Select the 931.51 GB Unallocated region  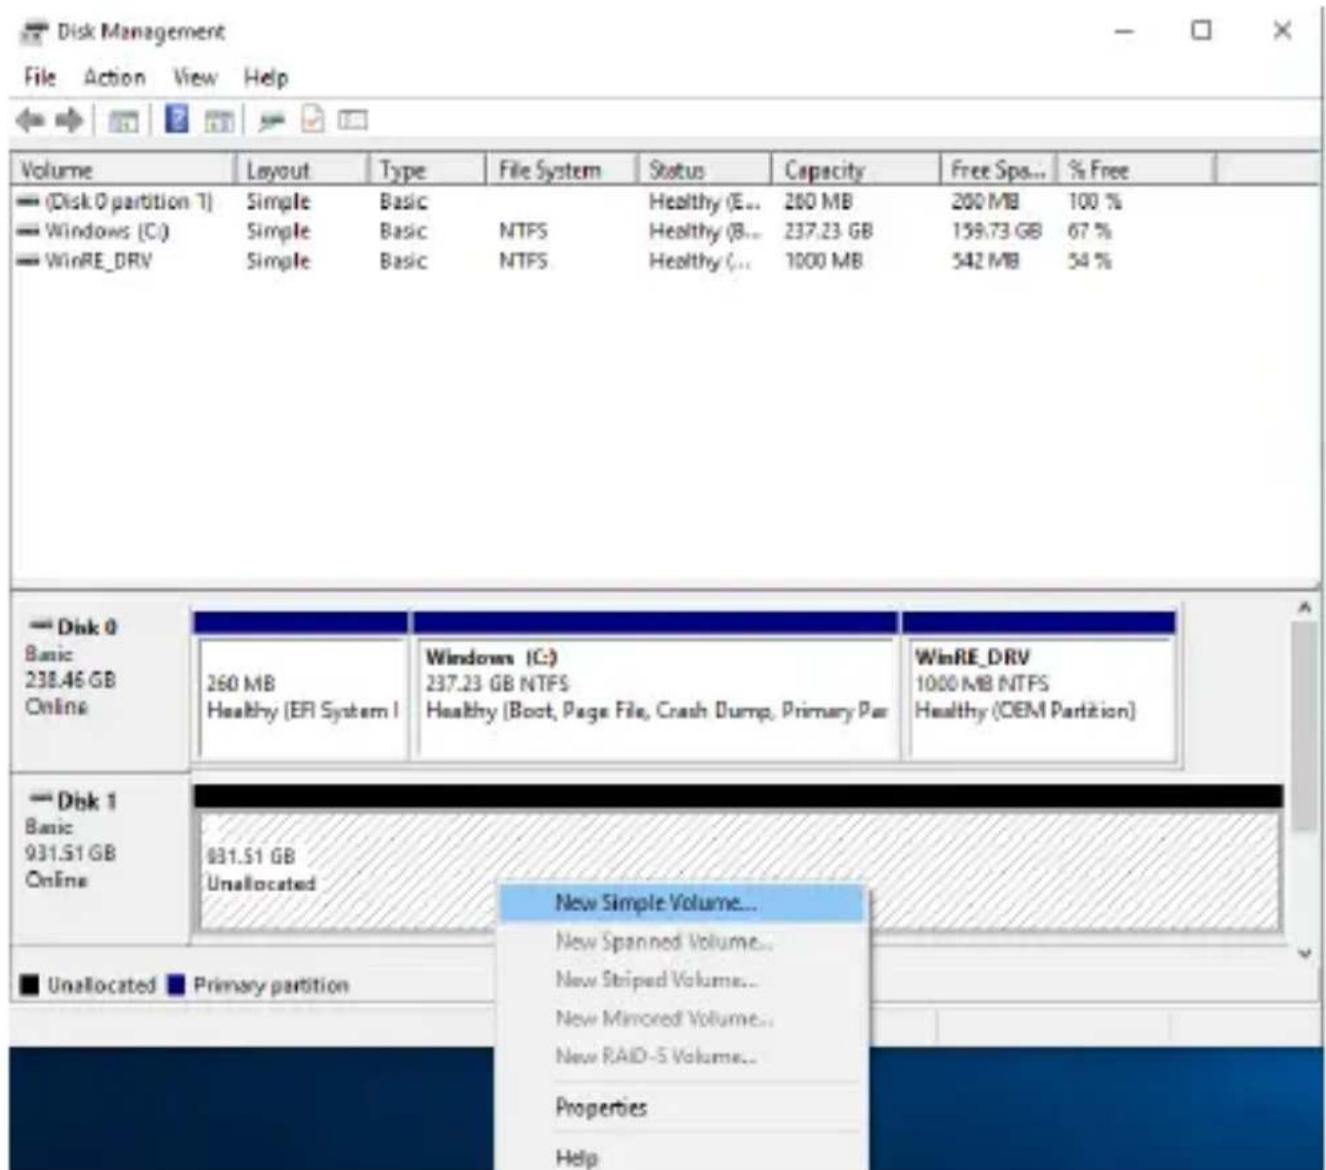(738, 860)
